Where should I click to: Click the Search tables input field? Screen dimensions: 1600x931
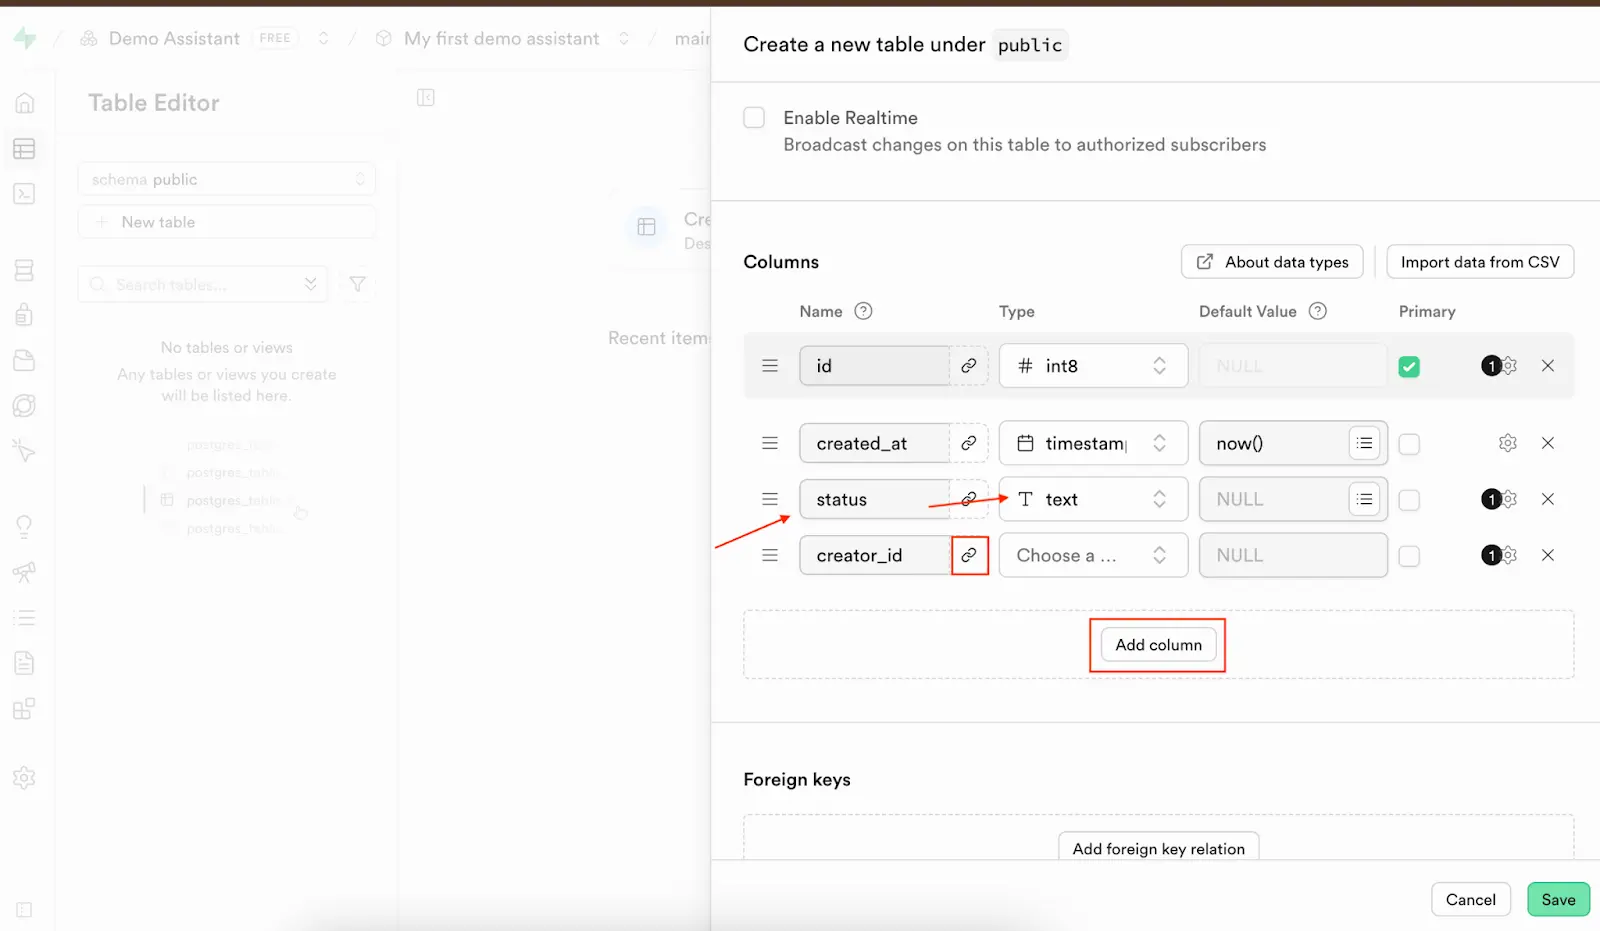pos(200,284)
